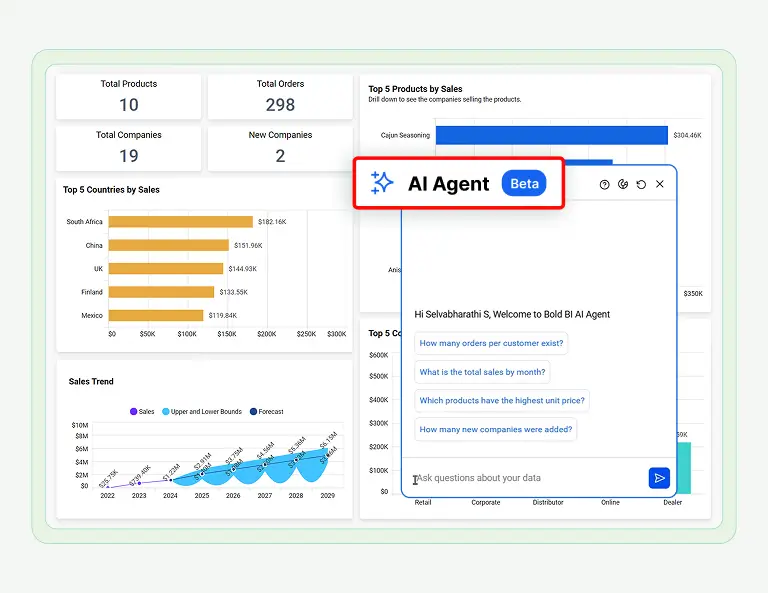The width and height of the screenshot is (768, 593).
Task: Send the question with the arrow button
Action: click(x=659, y=478)
